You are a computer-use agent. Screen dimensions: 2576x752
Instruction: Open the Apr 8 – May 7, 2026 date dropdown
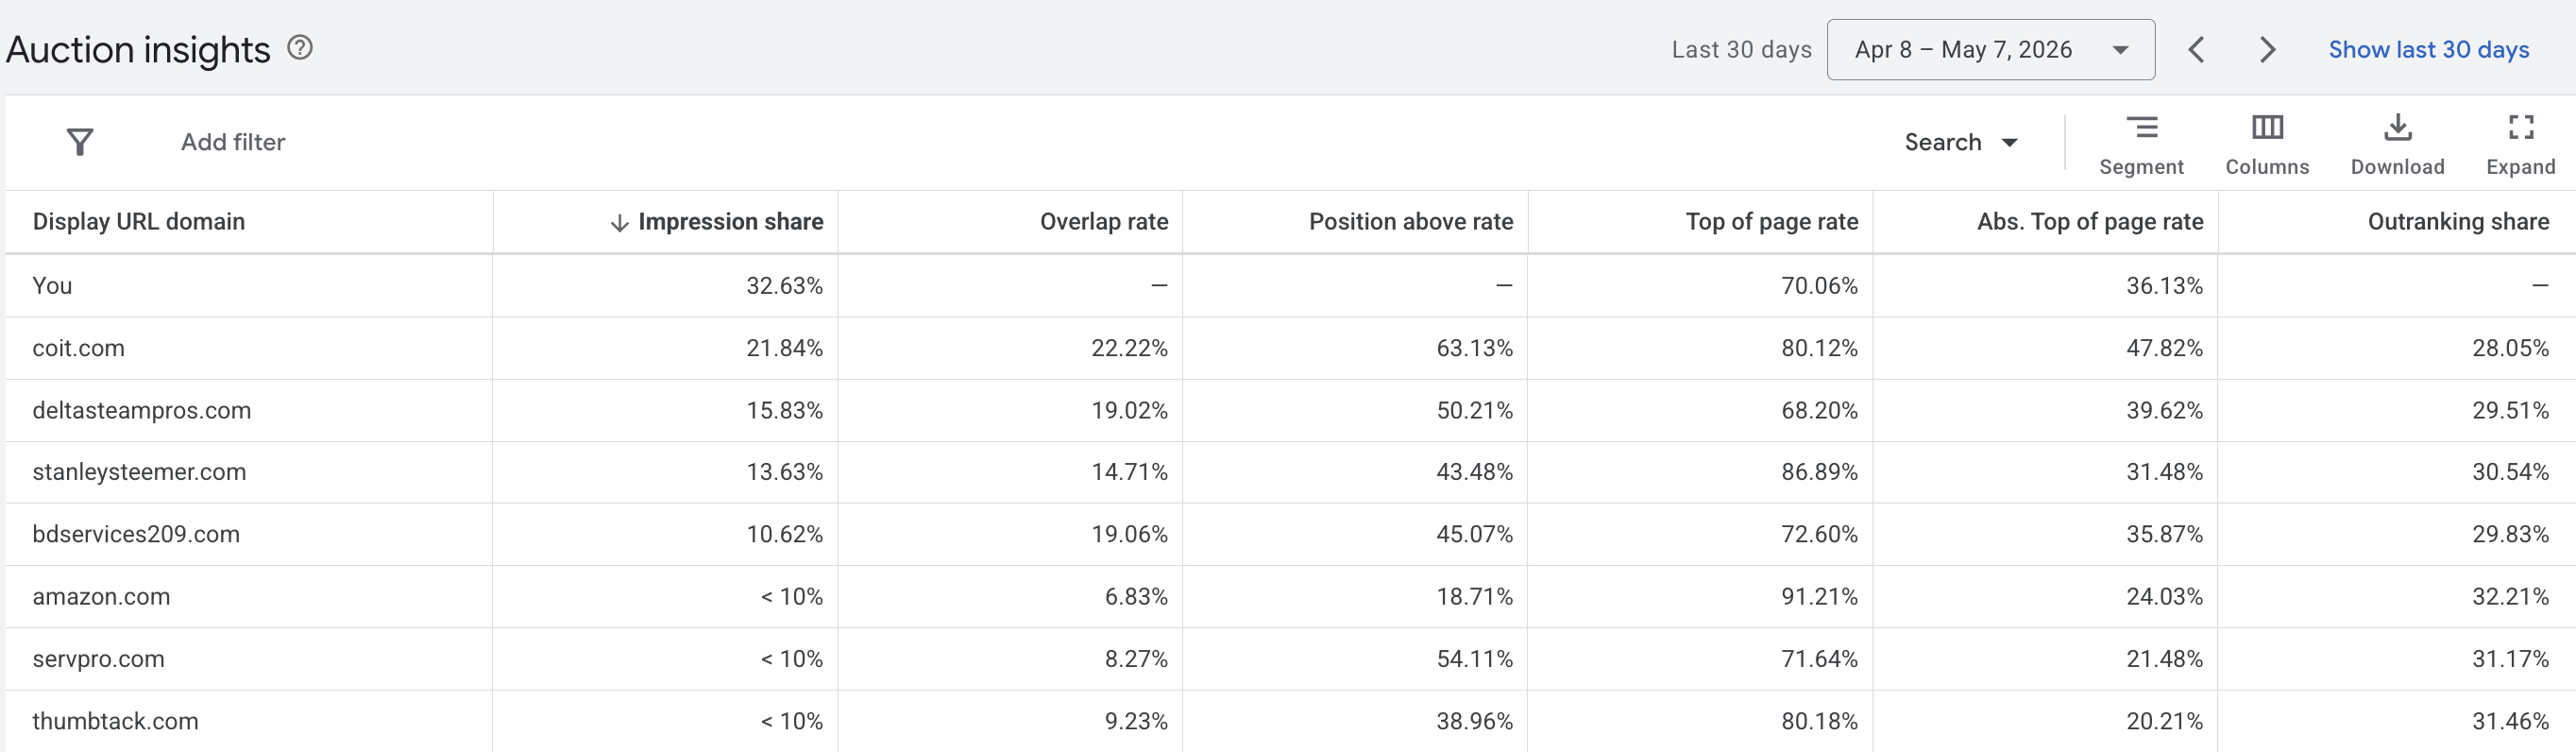(x=1990, y=50)
